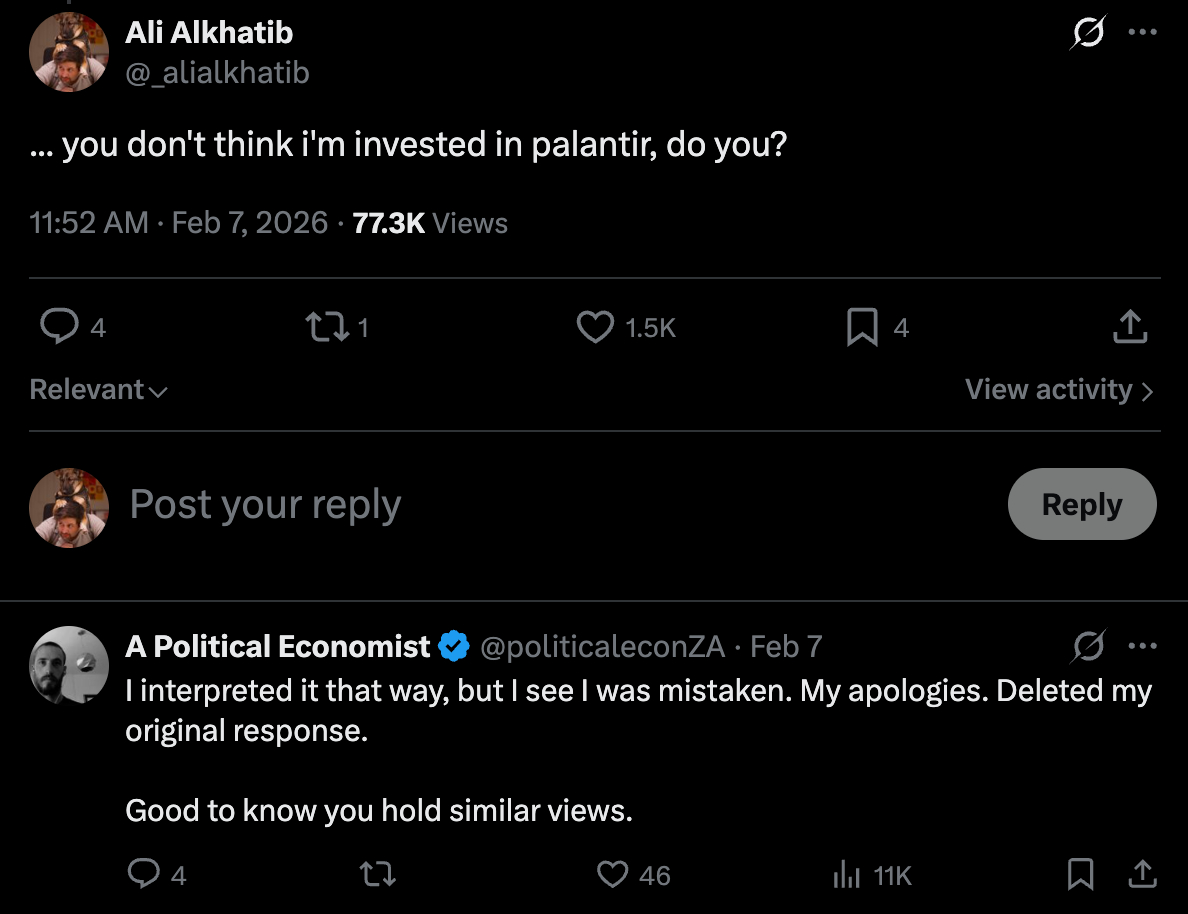Click the Grok icon on Ali Alkhatib's post
Image resolution: width=1188 pixels, height=914 pixels.
[1088, 34]
